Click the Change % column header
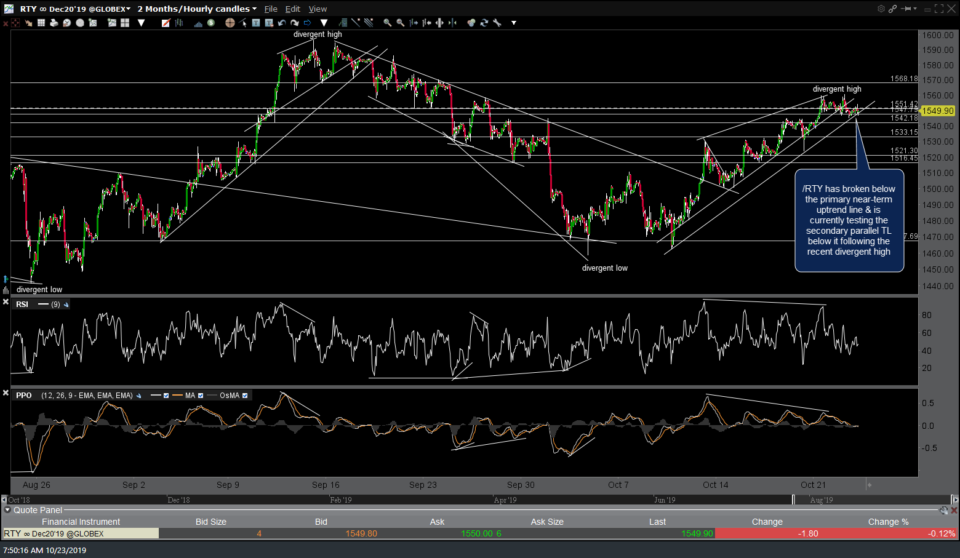 tap(889, 521)
